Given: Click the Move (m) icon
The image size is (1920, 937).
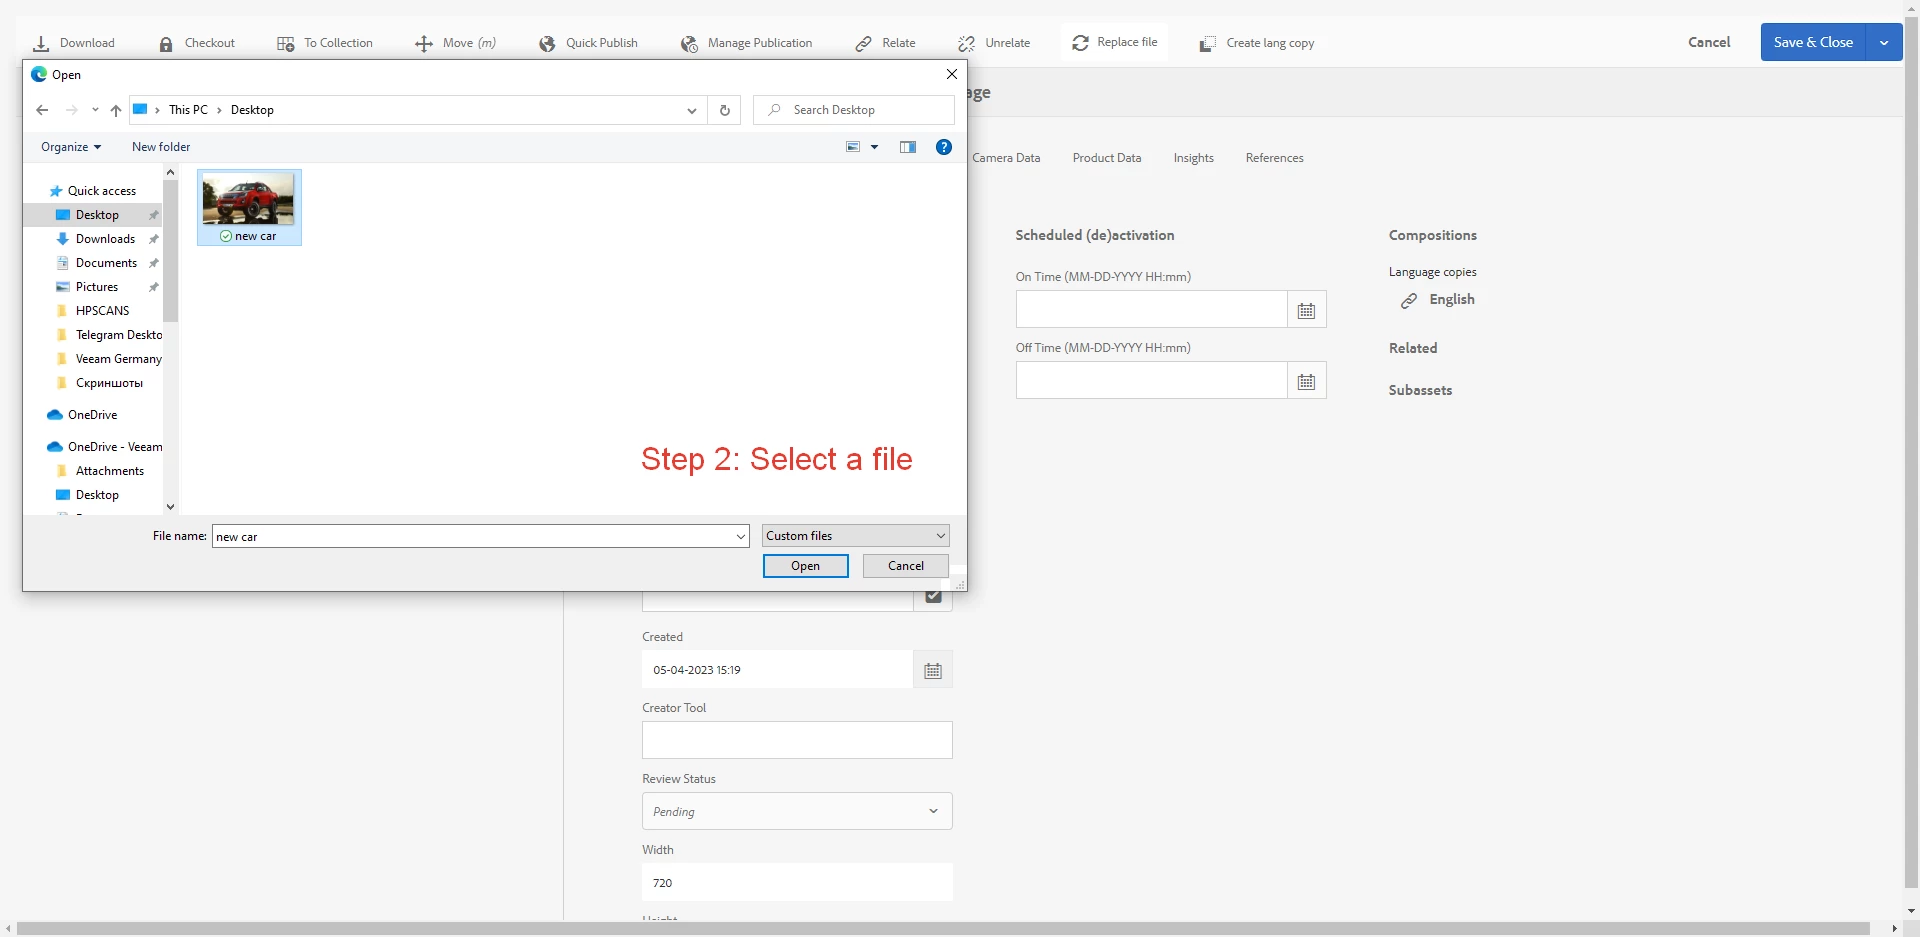Looking at the screenshot, I should 424,44.
